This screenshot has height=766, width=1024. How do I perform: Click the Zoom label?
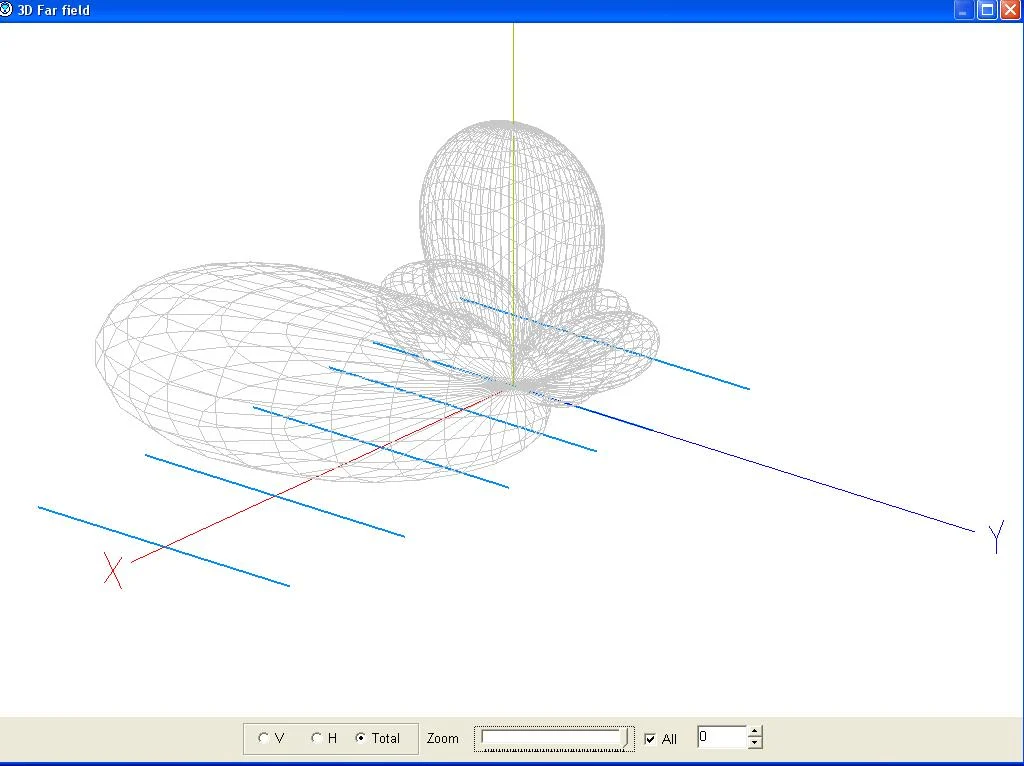(442, 738)
